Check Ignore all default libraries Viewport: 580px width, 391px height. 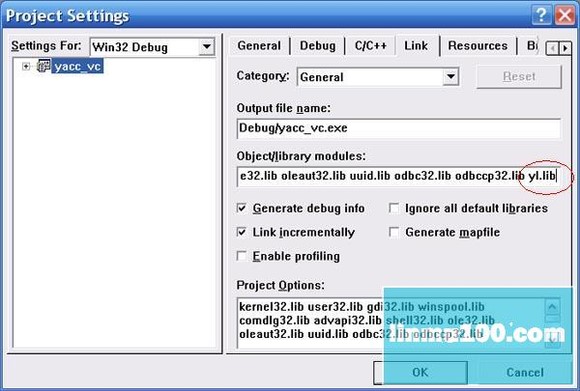pos(394,208)
